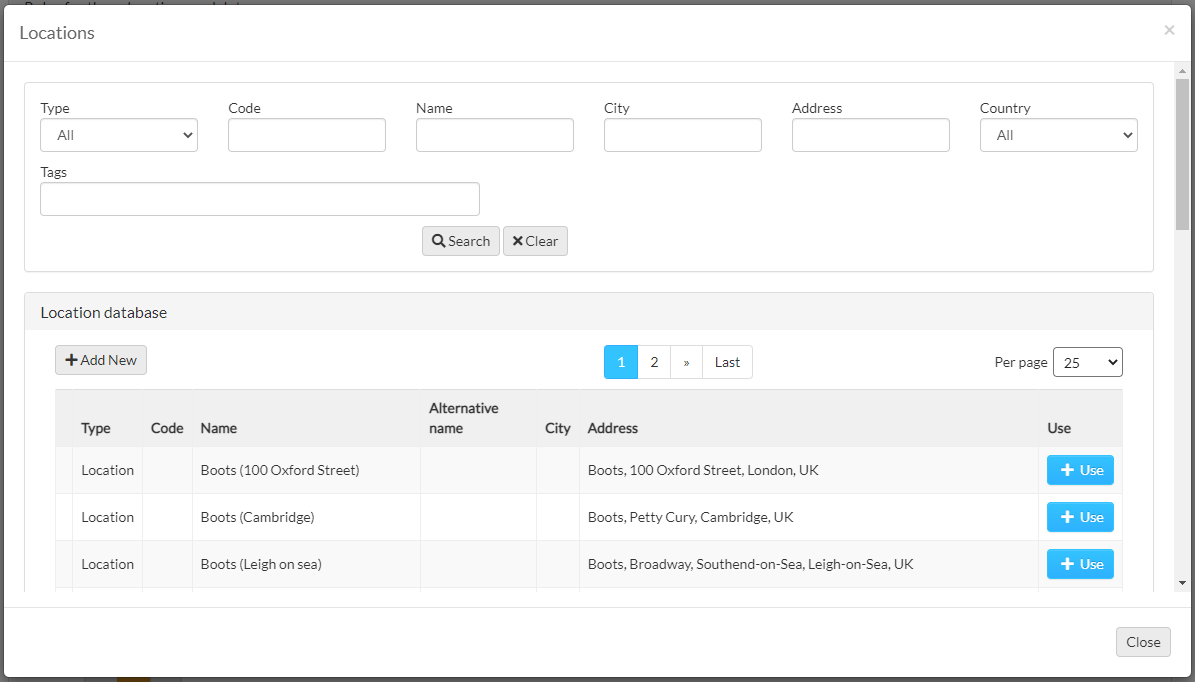1195x682 pixels.
Task: Use Boots (Cambridge) location
Action: 1080,517
